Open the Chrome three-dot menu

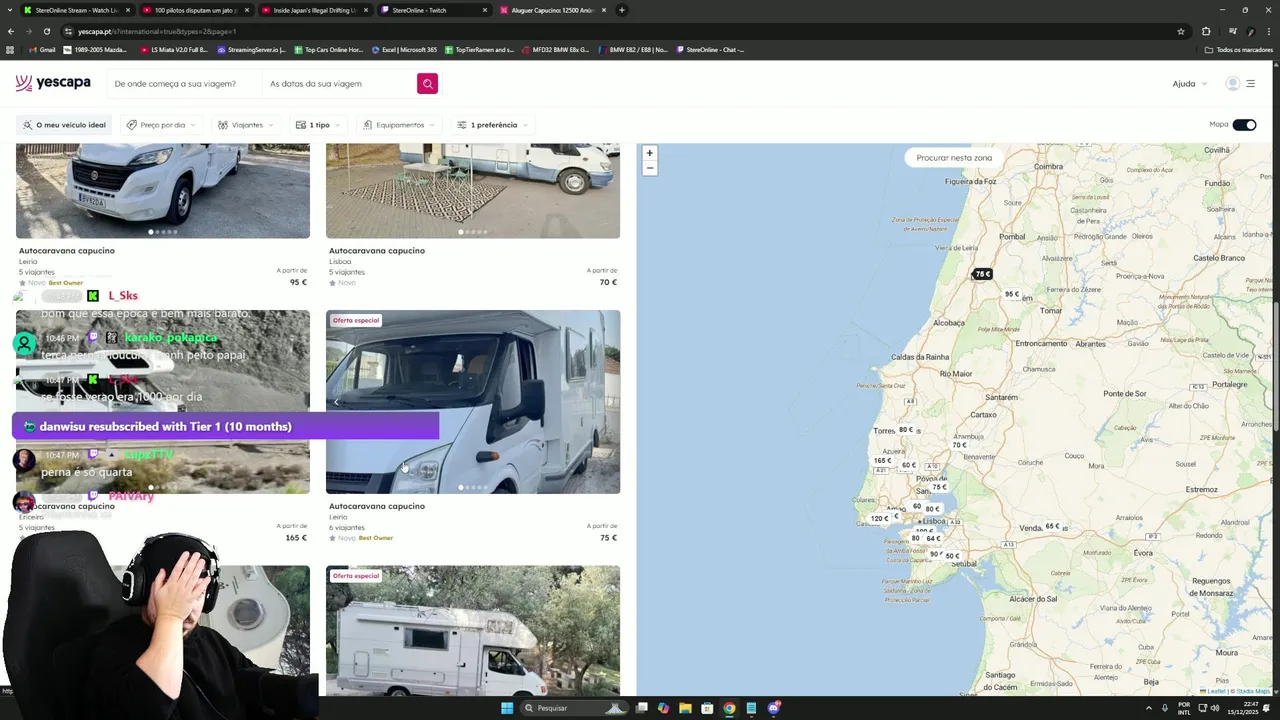[1268, 31]
